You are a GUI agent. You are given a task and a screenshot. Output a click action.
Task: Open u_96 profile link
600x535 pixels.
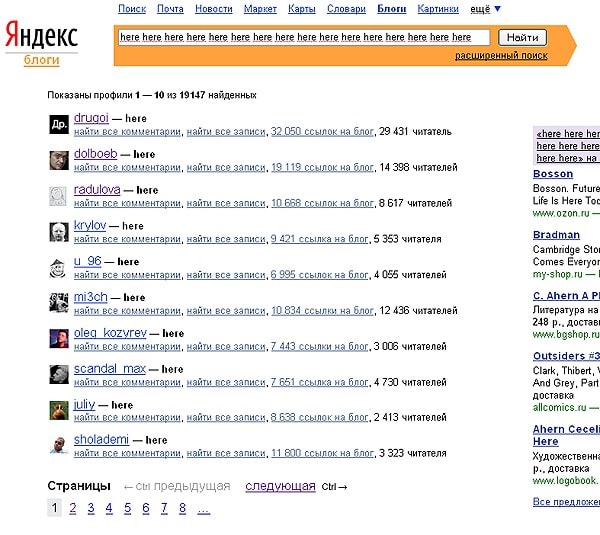coord(87,261)
